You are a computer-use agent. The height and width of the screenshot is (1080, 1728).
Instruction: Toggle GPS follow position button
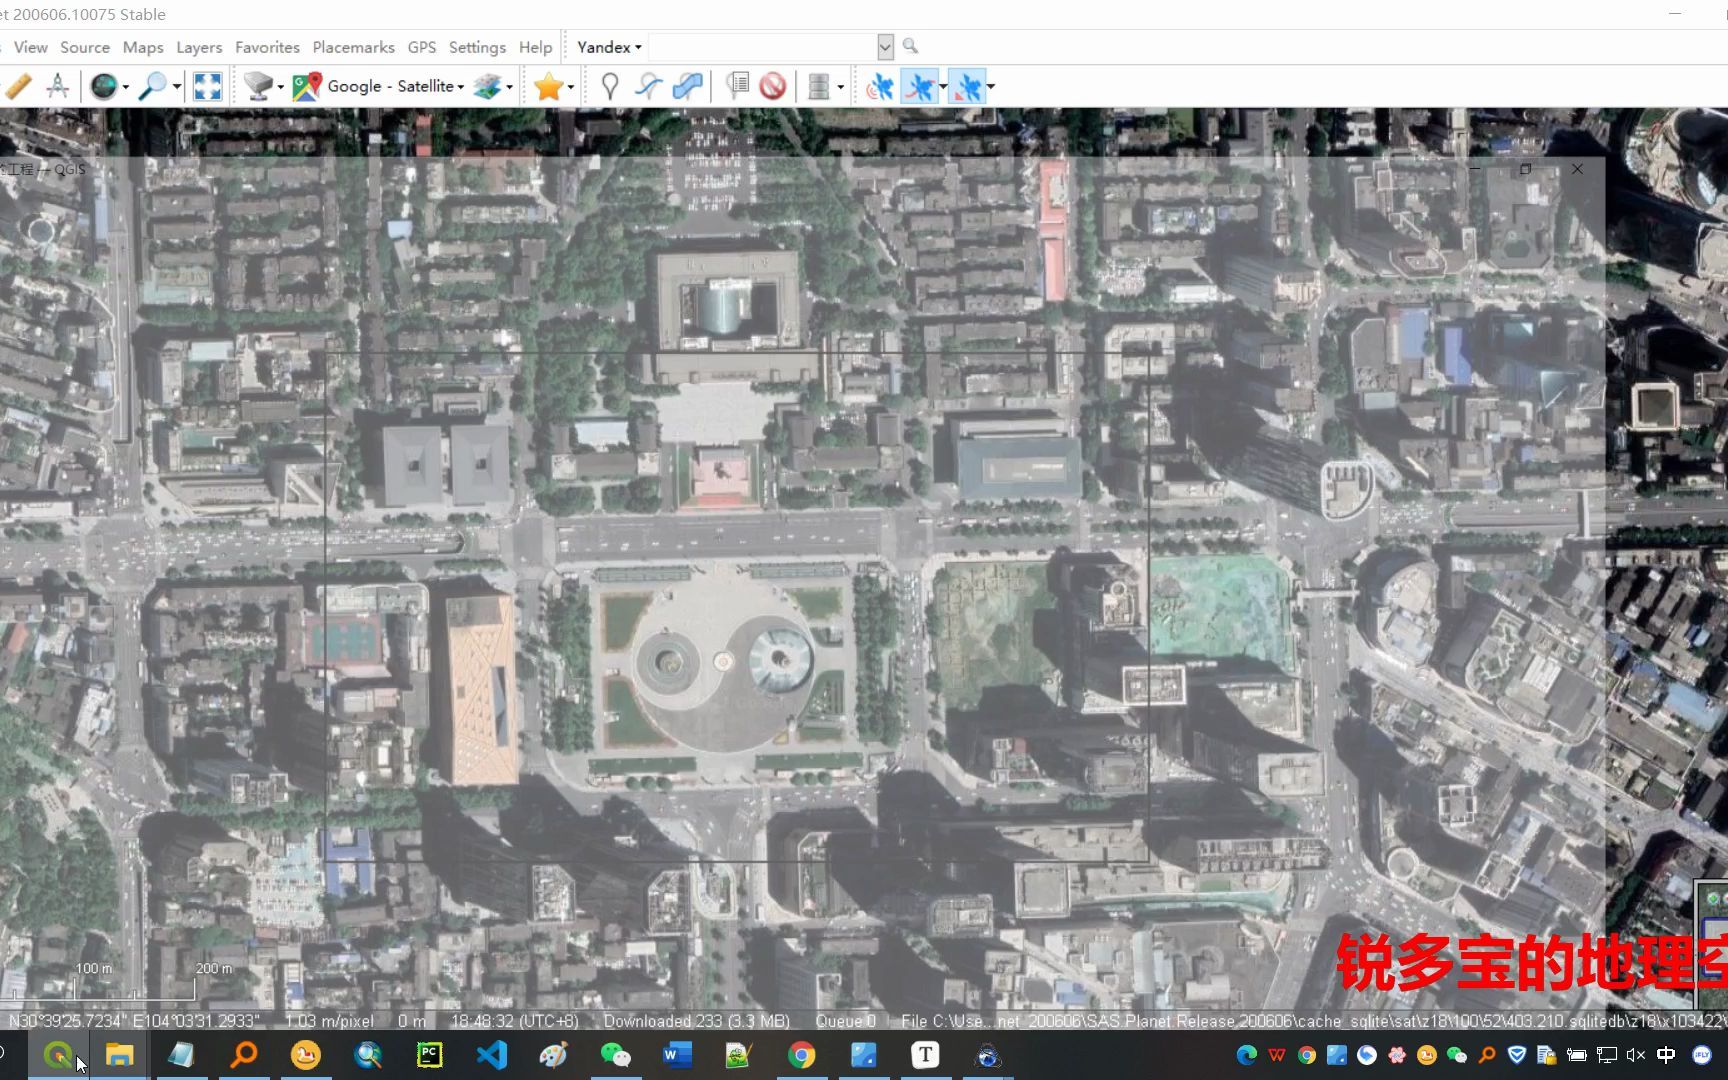point(966,87)
